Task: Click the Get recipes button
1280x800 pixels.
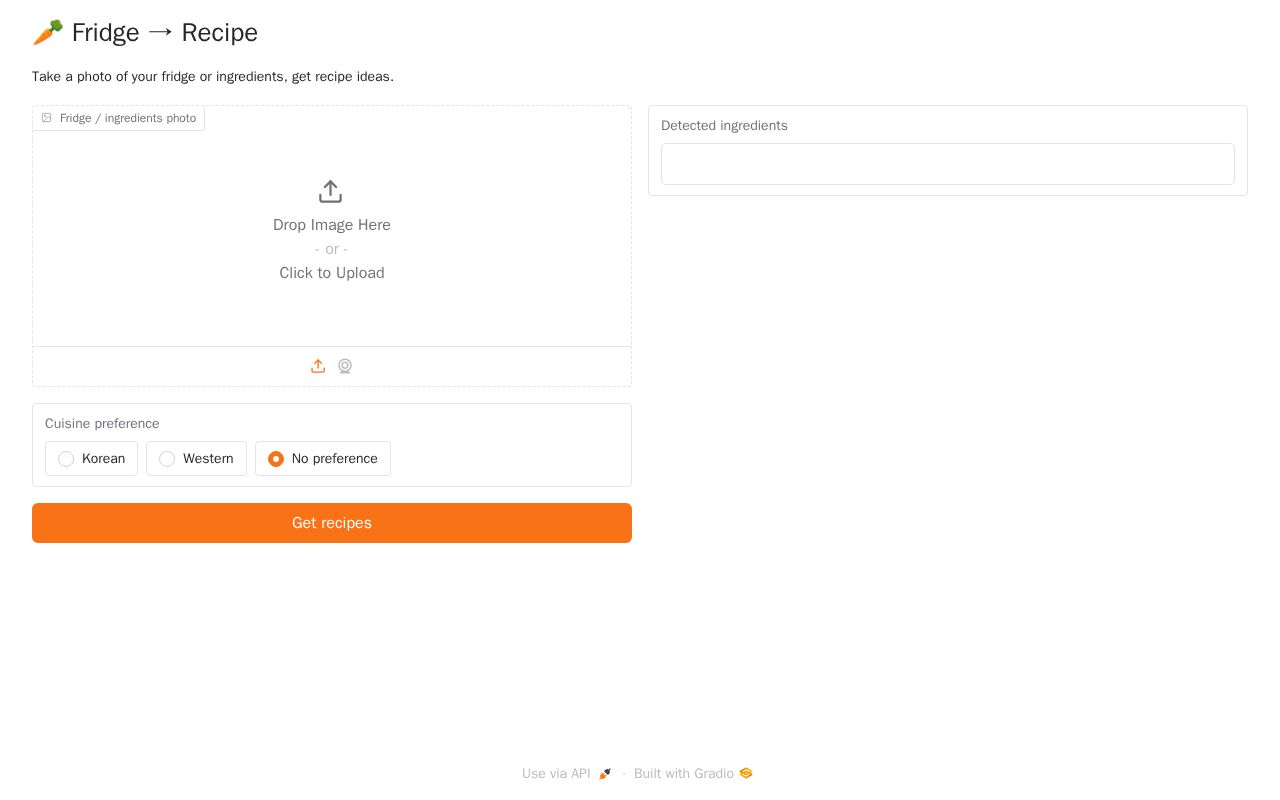Action: [x=332, y=523]
